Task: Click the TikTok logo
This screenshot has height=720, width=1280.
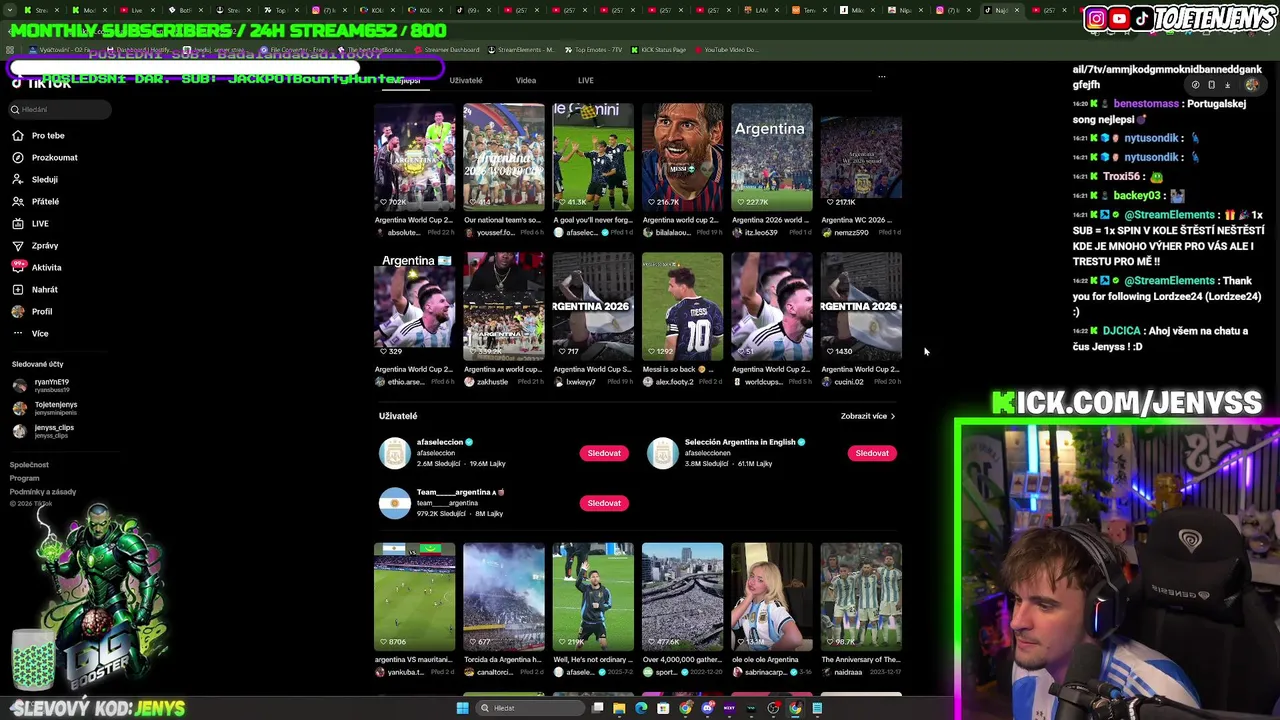Action: coord(42,84)
